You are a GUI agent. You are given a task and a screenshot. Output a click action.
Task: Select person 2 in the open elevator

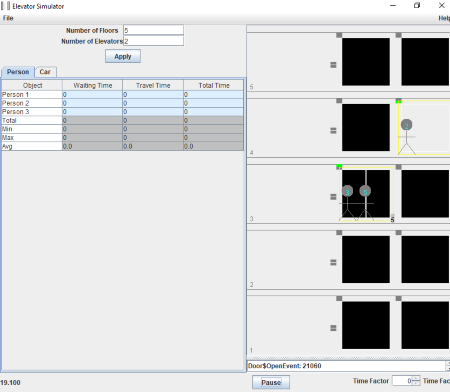click(x=407, y=137)
